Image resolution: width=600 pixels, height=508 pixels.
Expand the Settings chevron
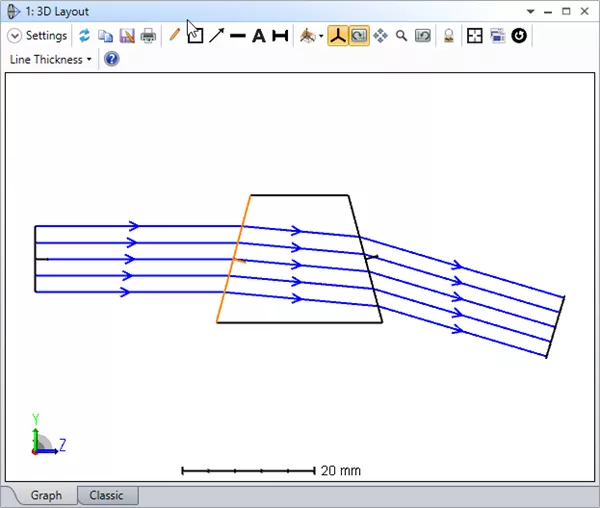click(x=14, y=36)
